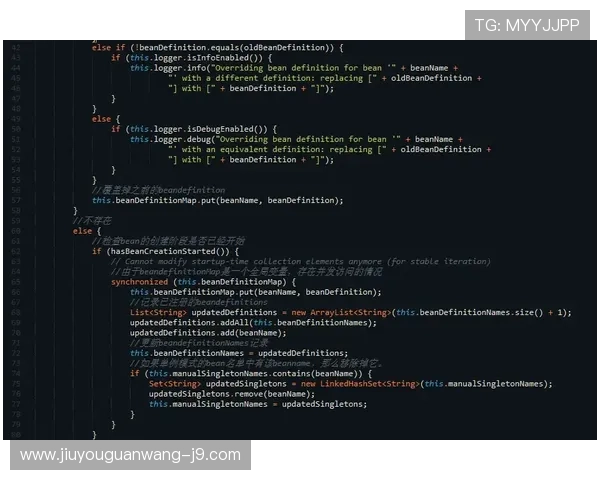Click the hasBeanCreationStarted method call
This screenshot has height=480, width=600.
181,251
